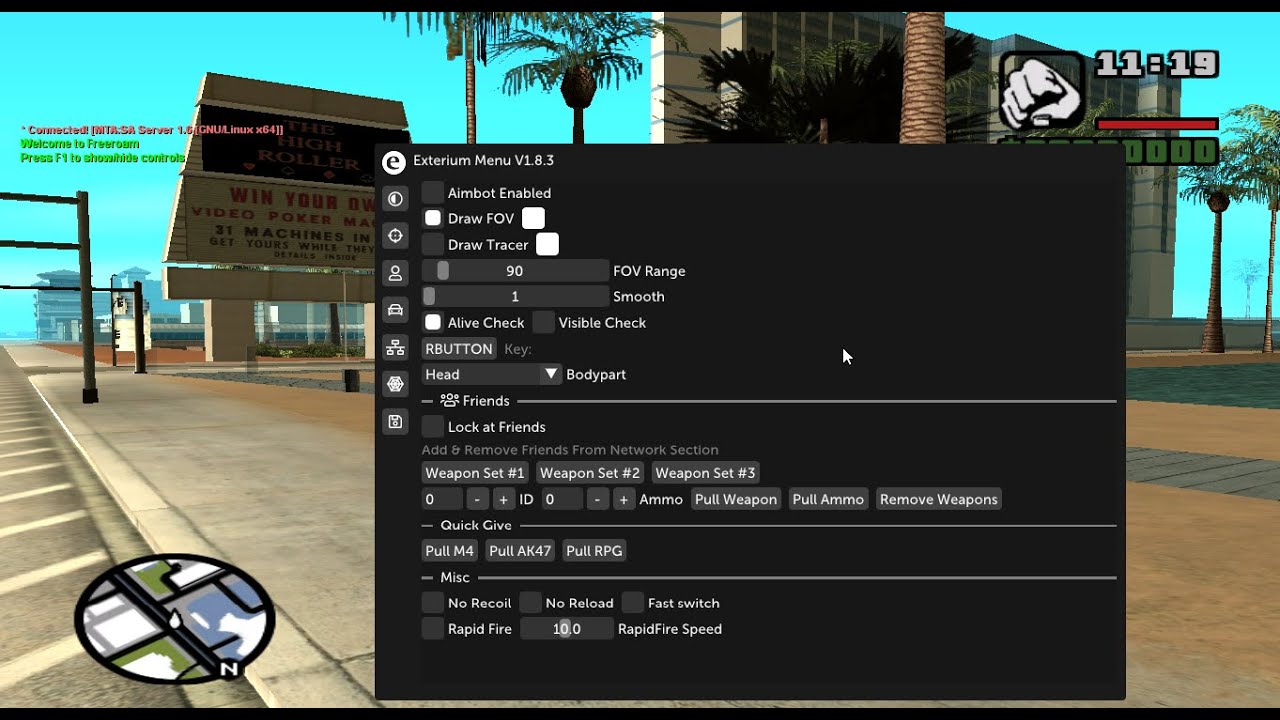Viewport: 1280px width, 720px height.
Task: Open the Bodypart dropdown arrow
Action: pos(550,374)
